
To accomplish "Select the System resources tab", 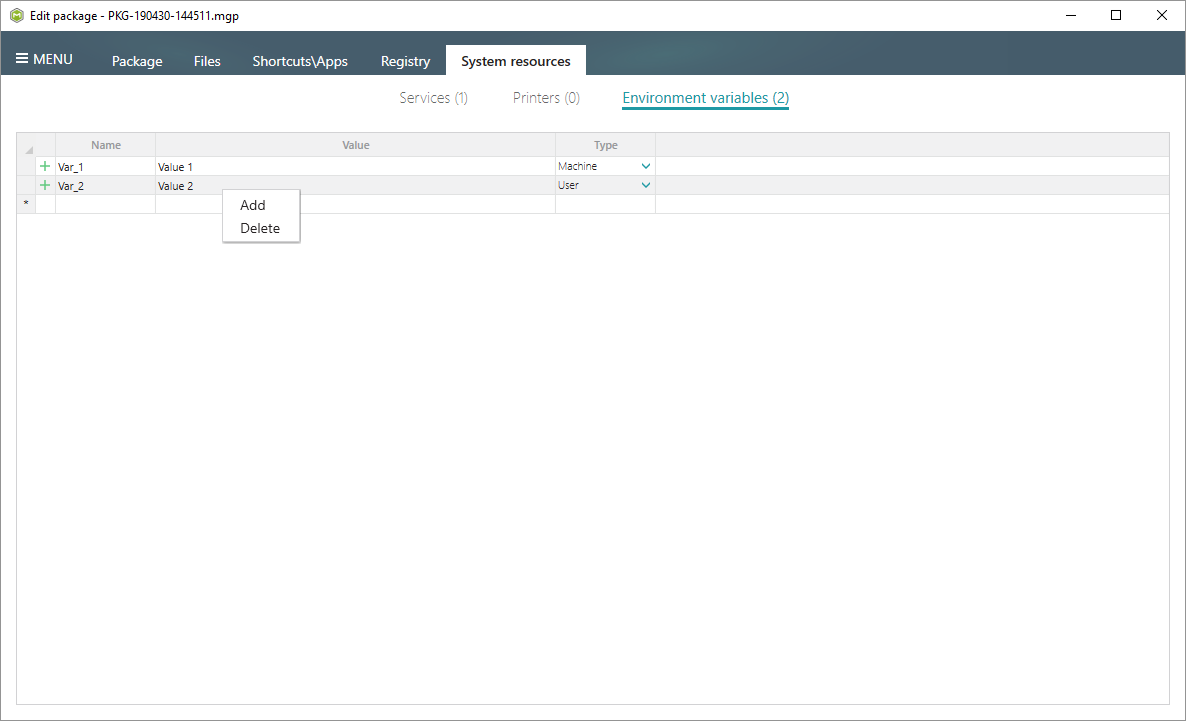I will (x=516, y=61).
